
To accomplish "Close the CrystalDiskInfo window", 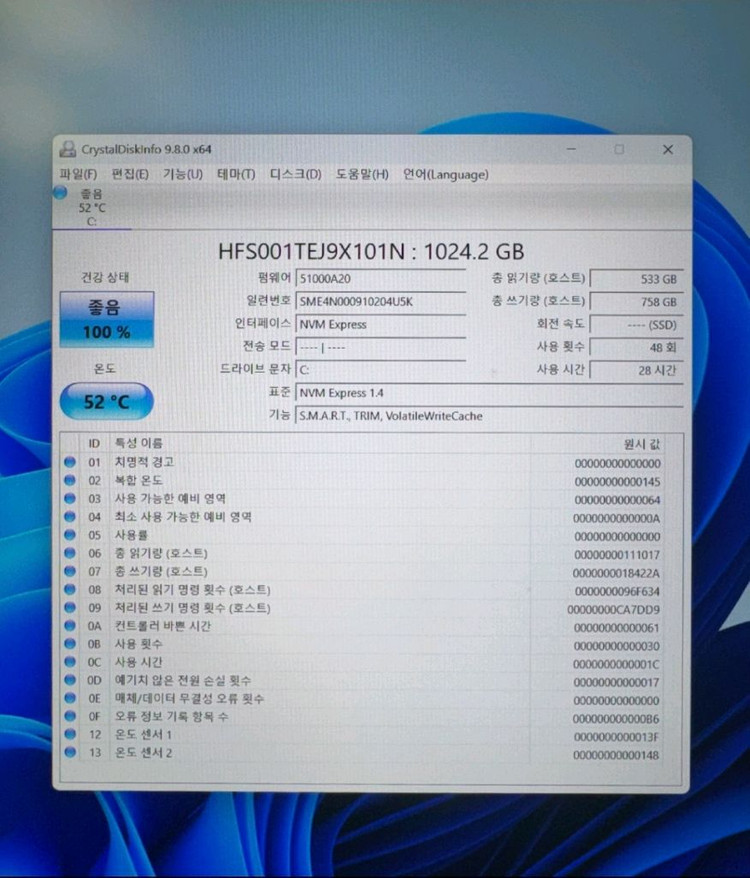I will coord(668,150).
